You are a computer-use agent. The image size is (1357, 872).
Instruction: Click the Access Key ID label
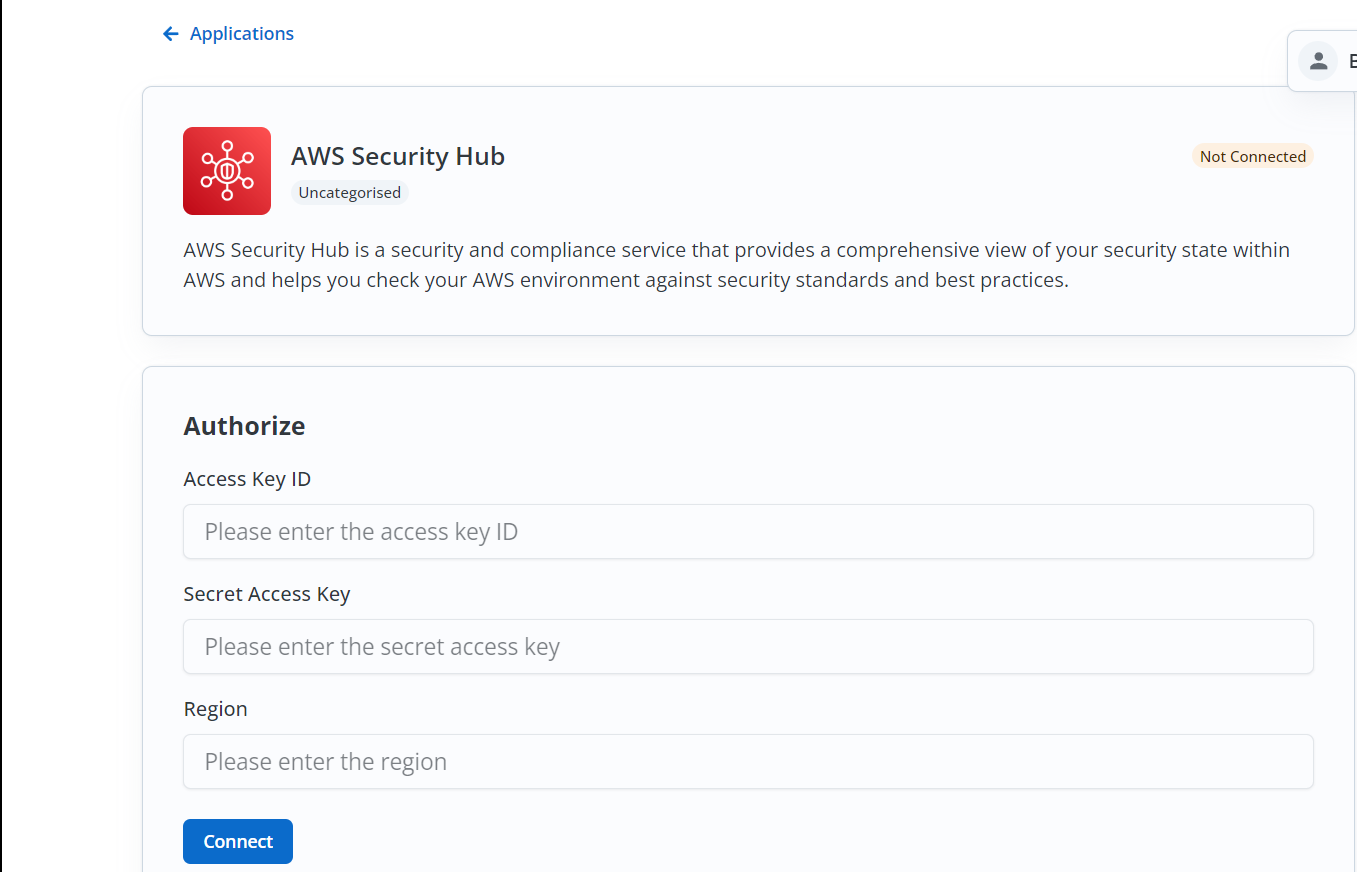coord(247,479)
